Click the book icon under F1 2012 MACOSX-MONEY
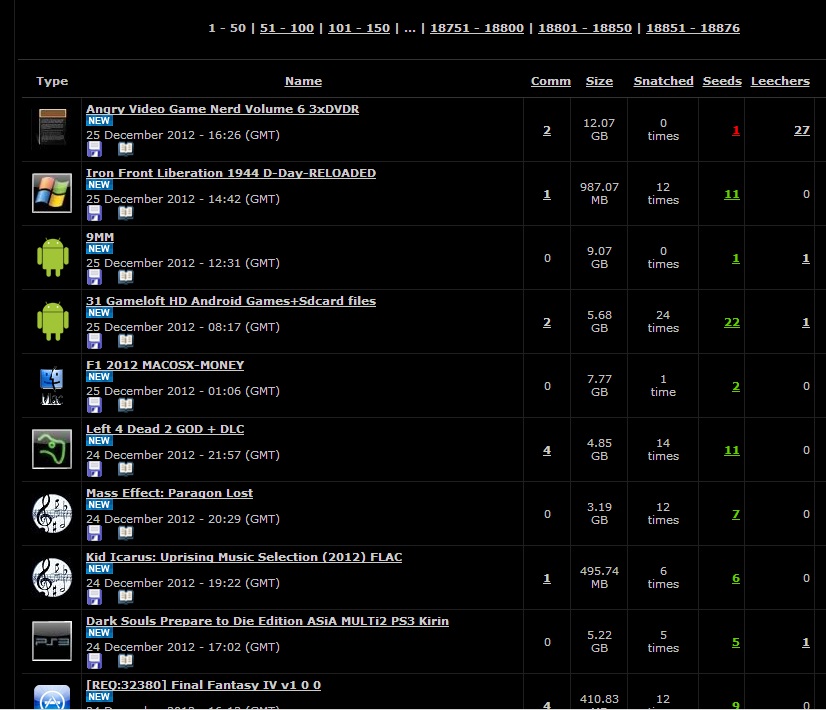826x710 pixels. coord(125,405)
